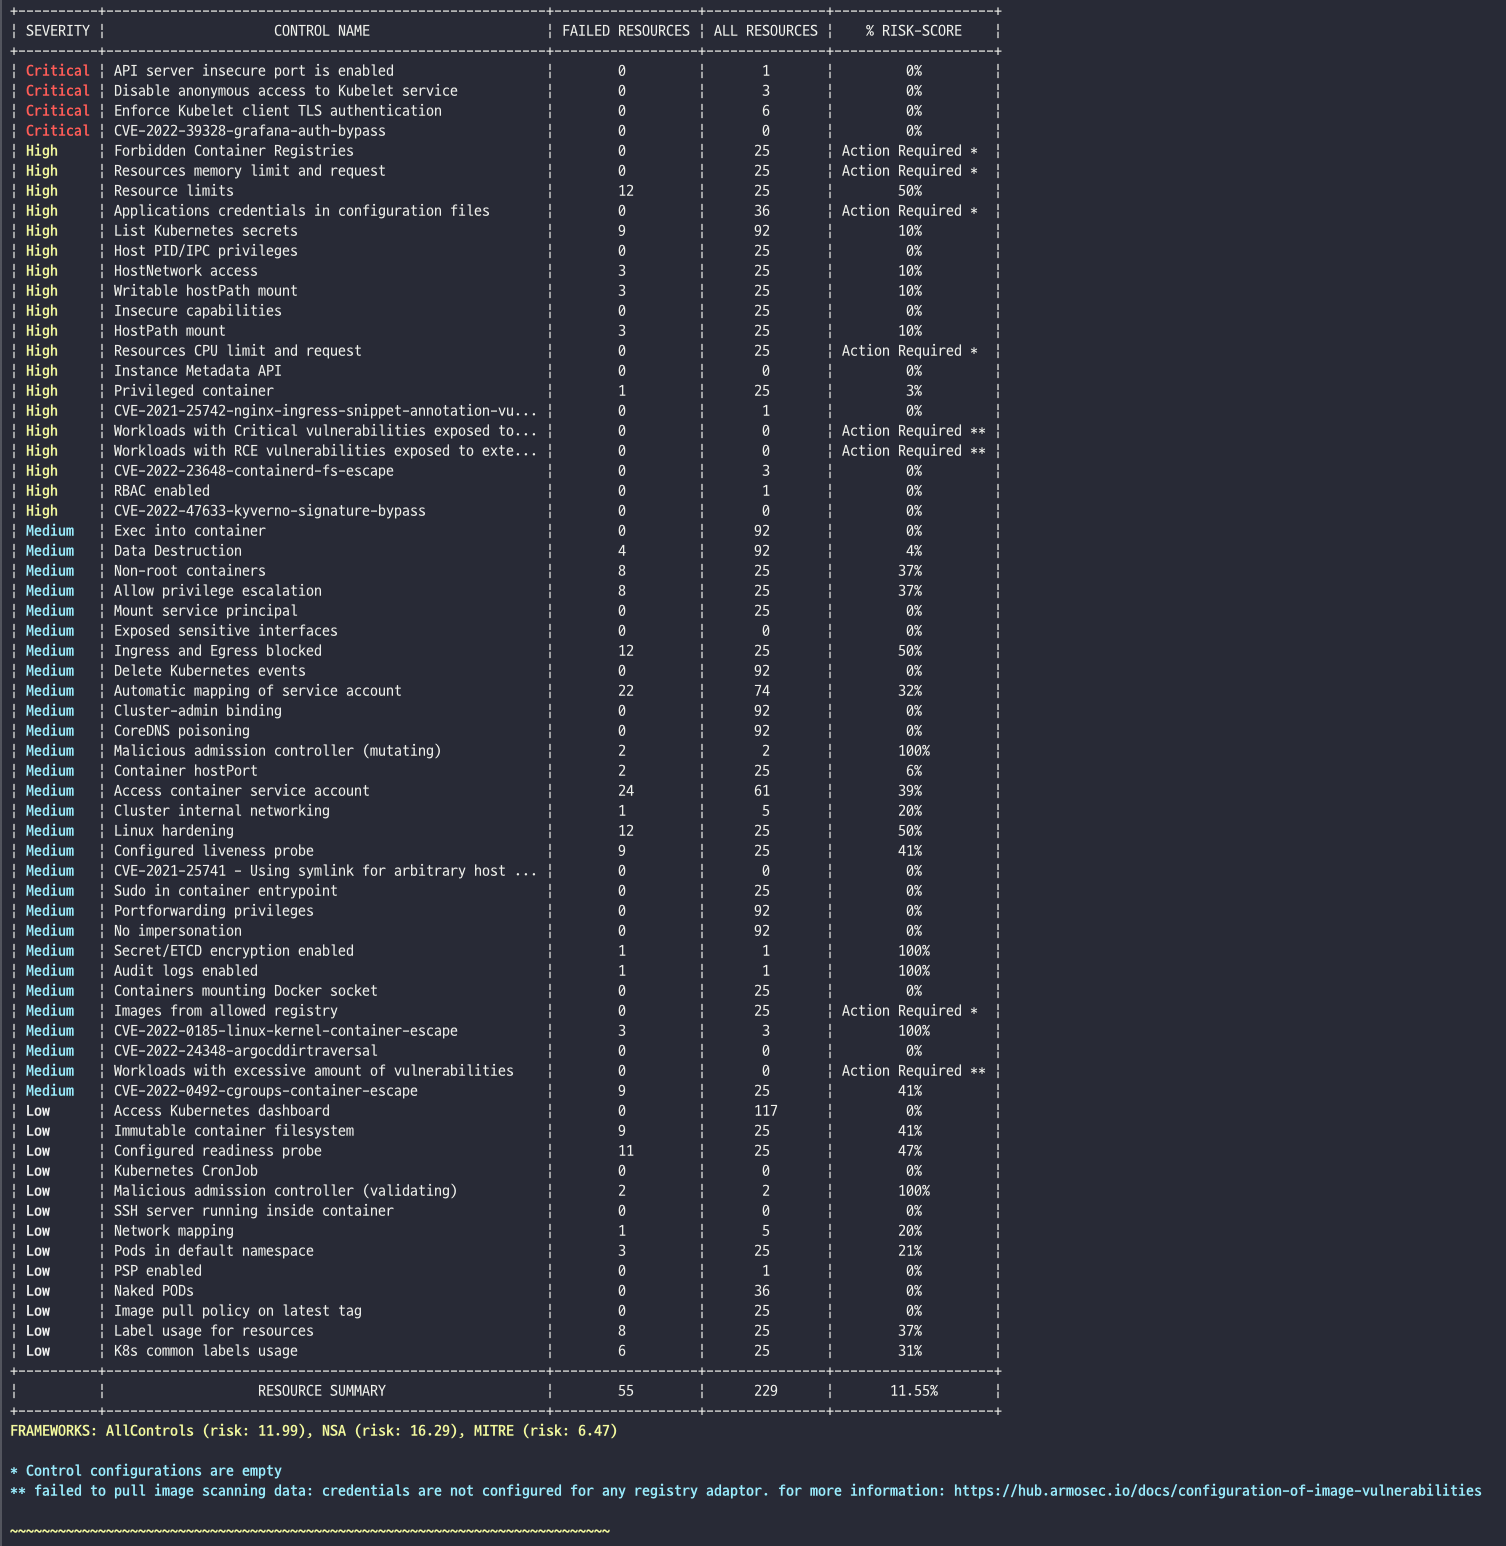This screenshot has height=1546, width=1506.
Task: Click 'Sudo in container entrypoint' text
Action: pyautogui.click(x=226, y=891)
